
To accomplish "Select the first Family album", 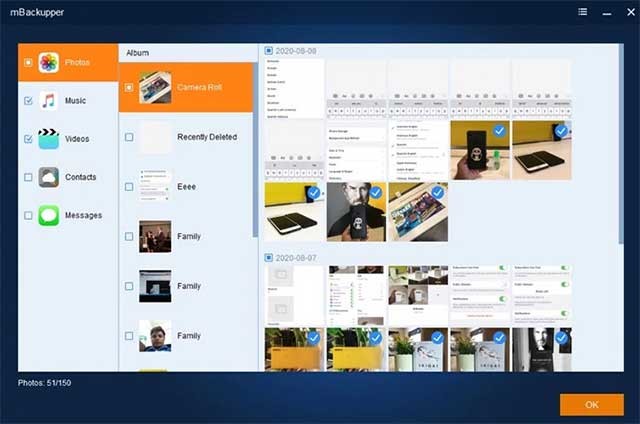I will pos(189,237).
